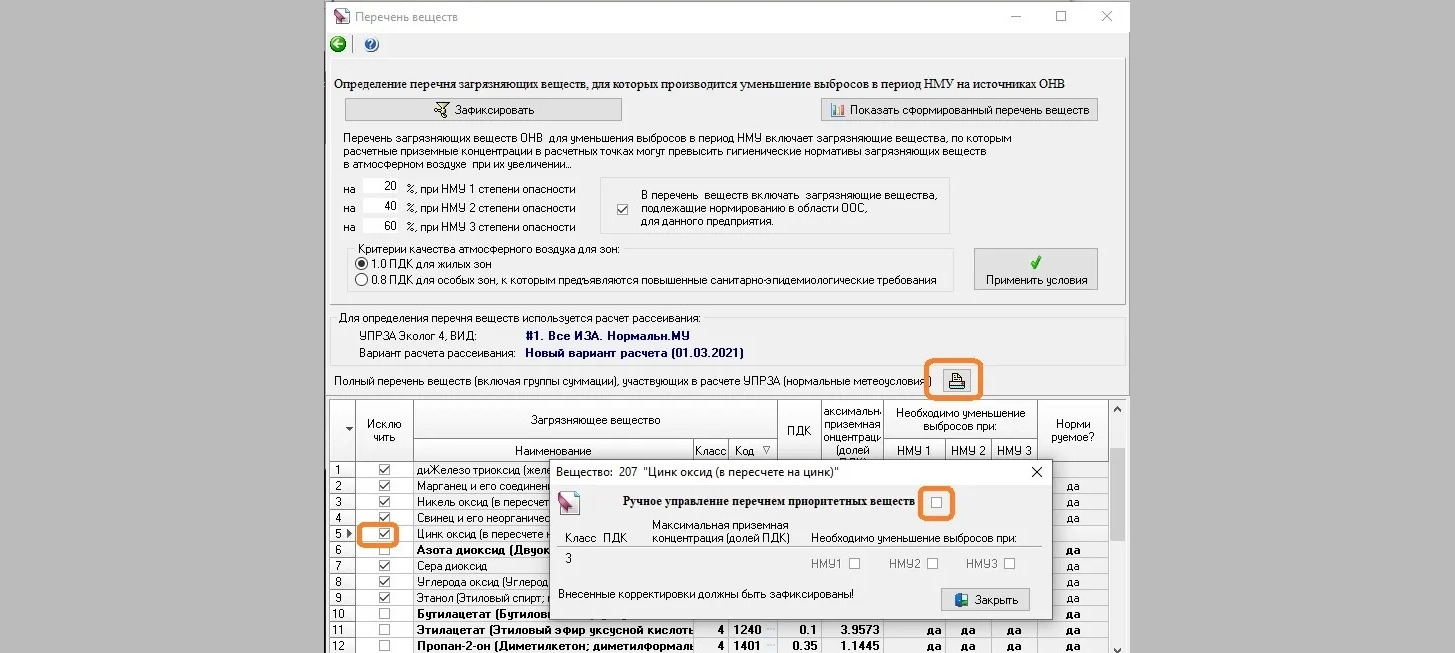Viewport: 1455px width, 653px height.
Task: Click the code cell 1240 in Этилацетат row
Action: point(753,630)
